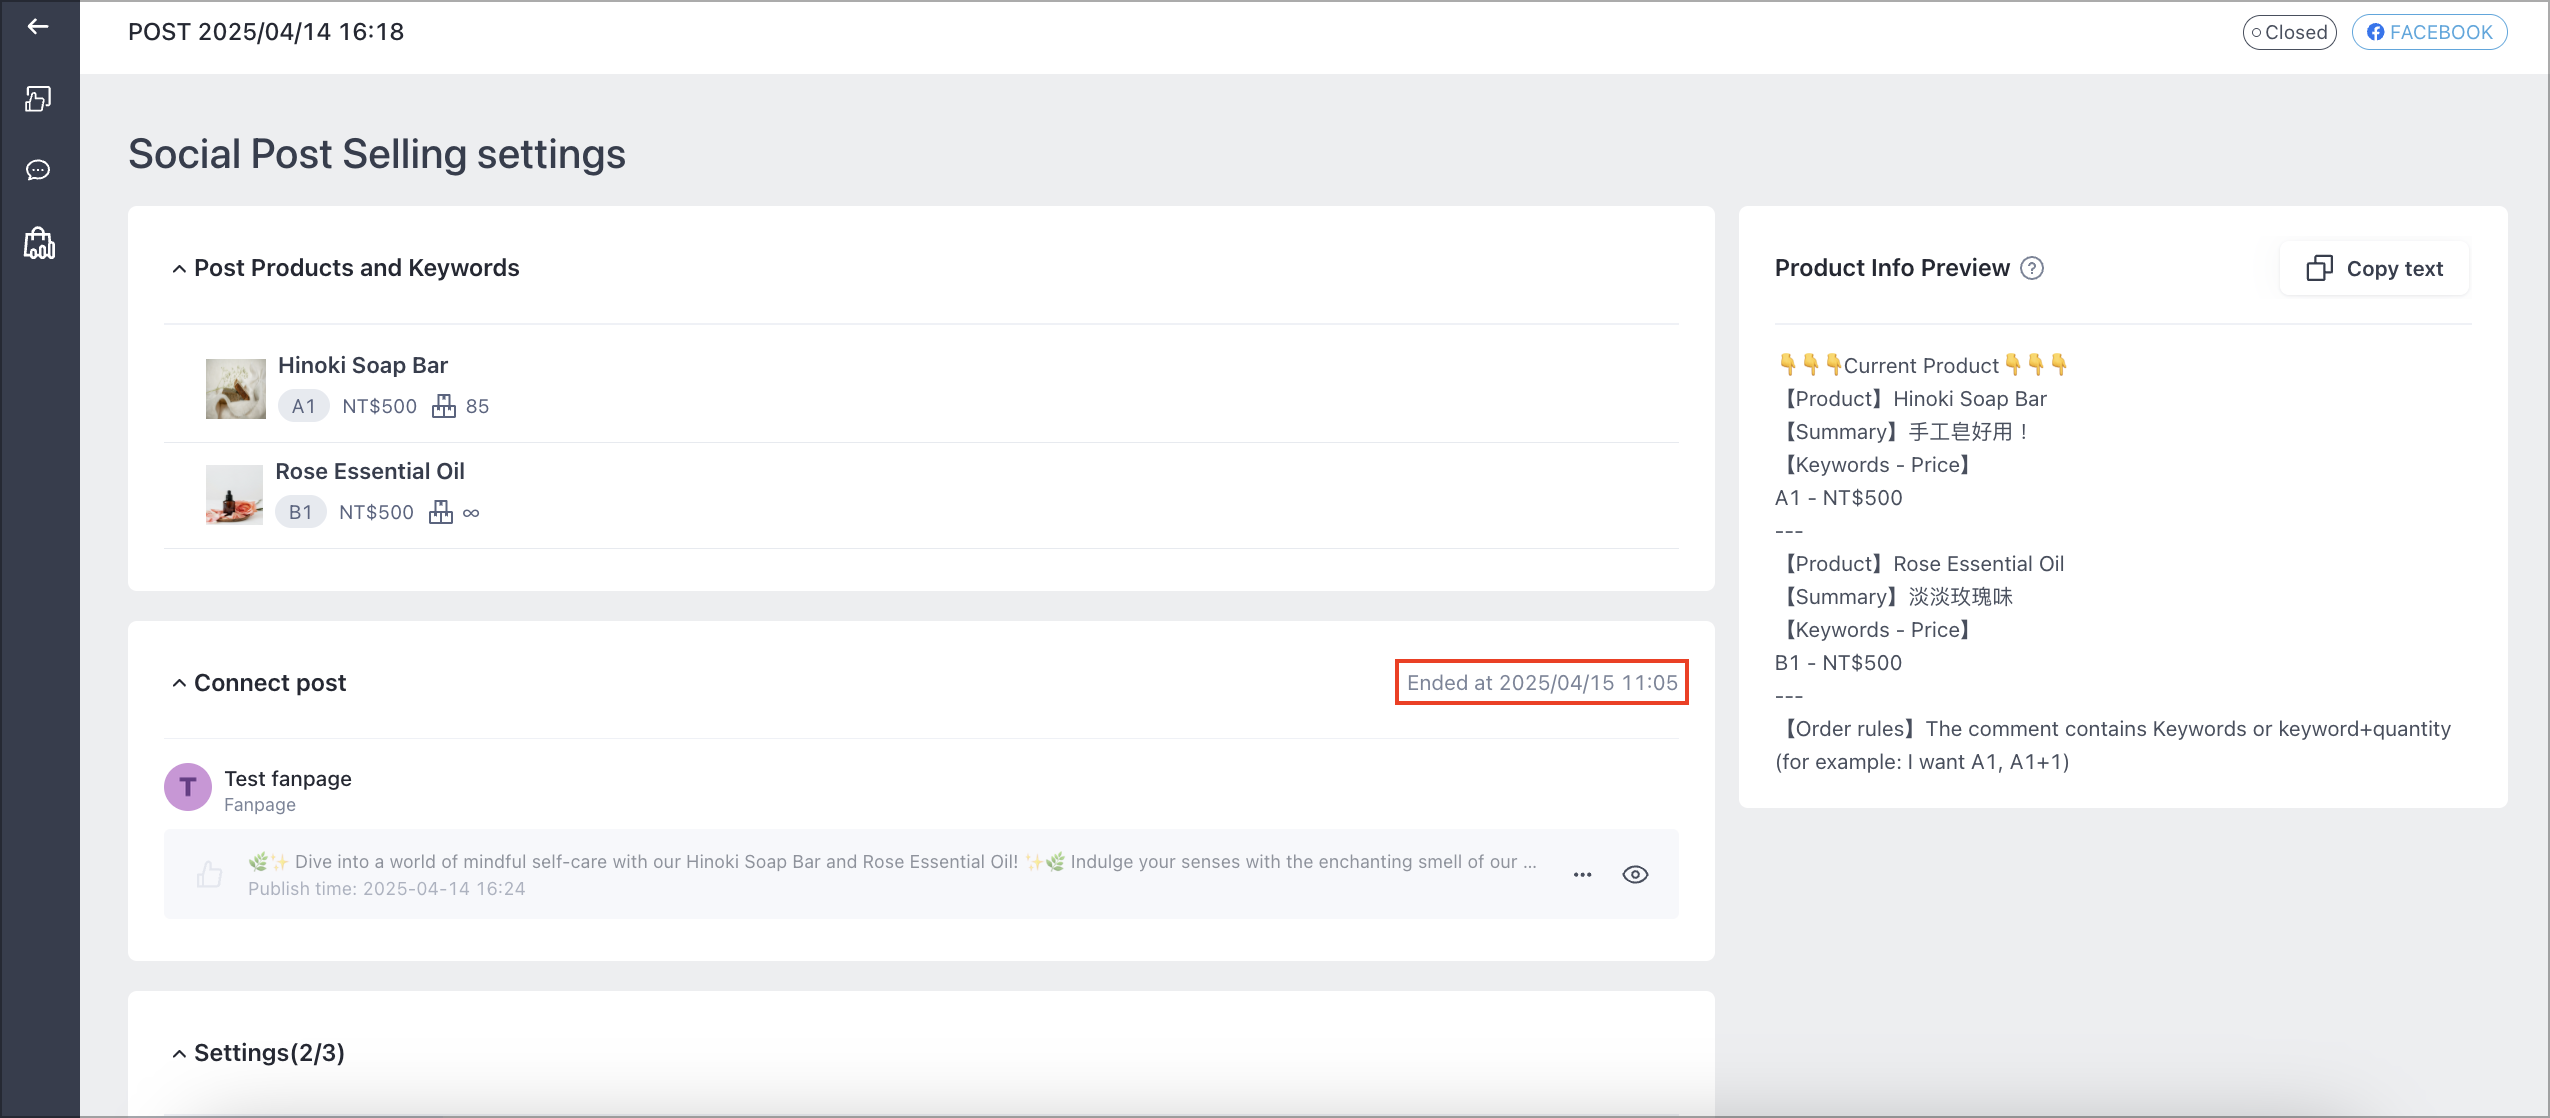Click the 【Product】Hinoki Soap Bar preview line
Viewport: 2550px width, 1118px height.
click(x=1912, y=398)
